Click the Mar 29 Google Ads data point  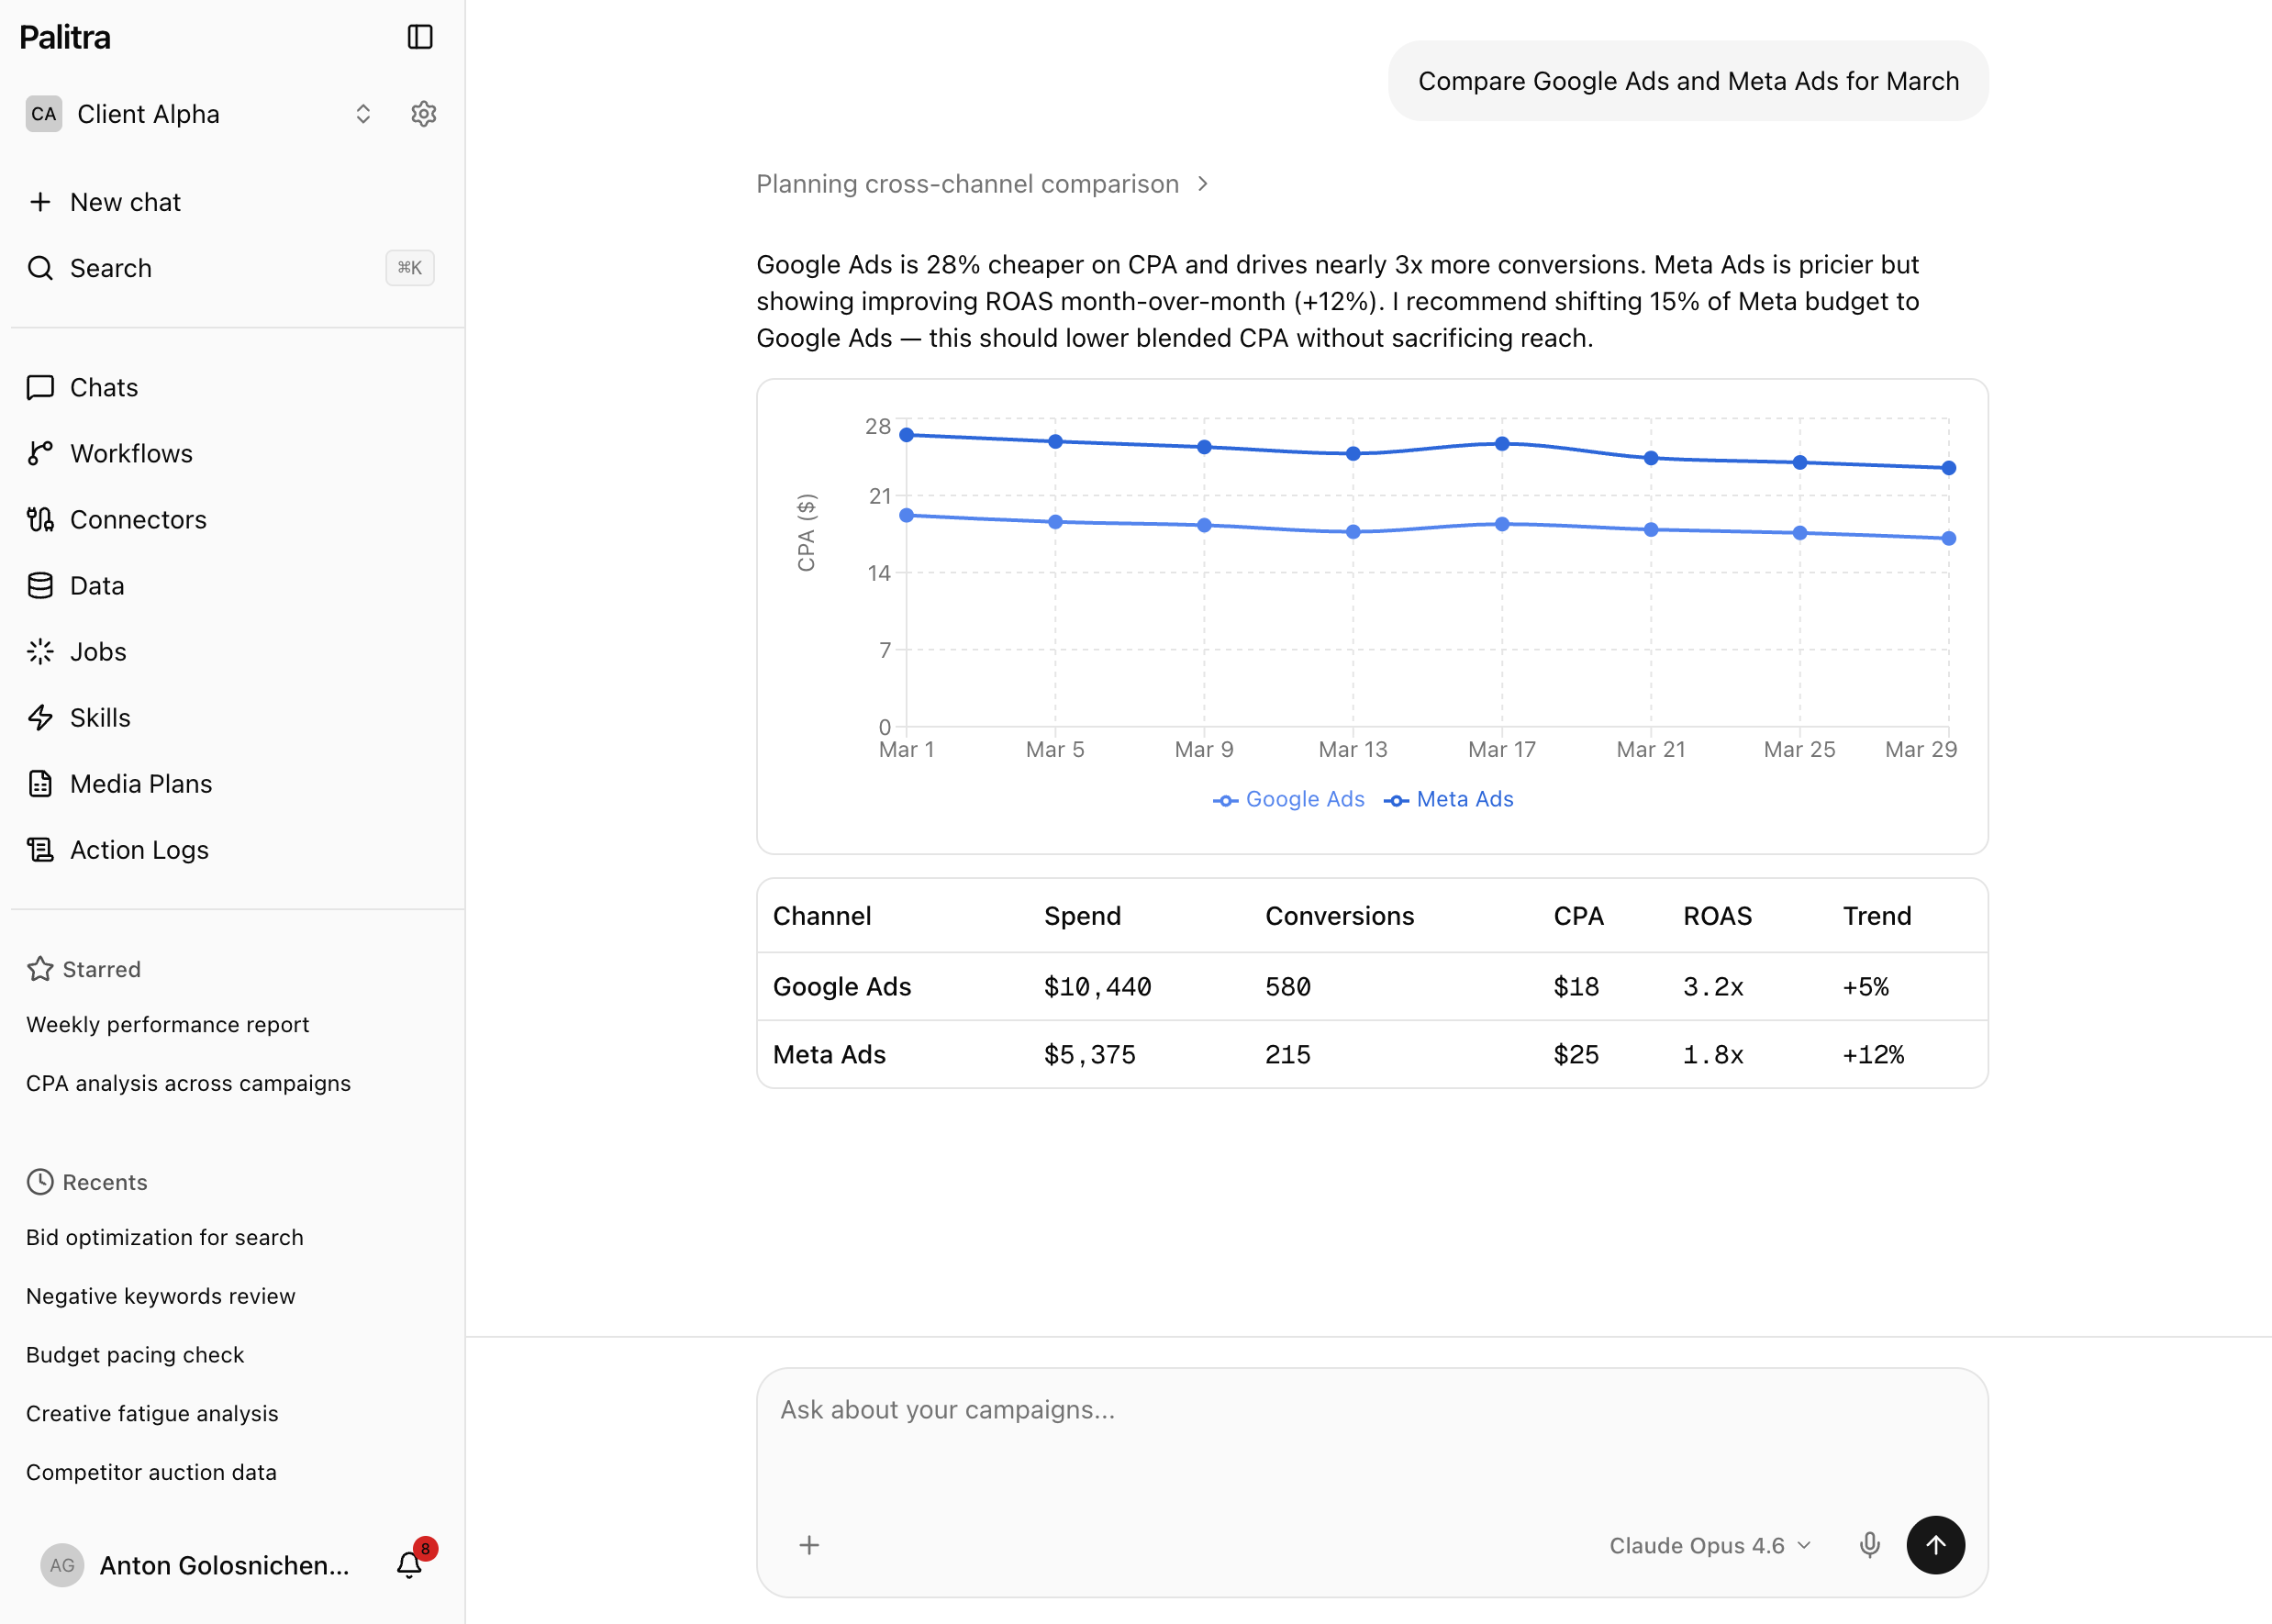click(x=1949, y=538)
